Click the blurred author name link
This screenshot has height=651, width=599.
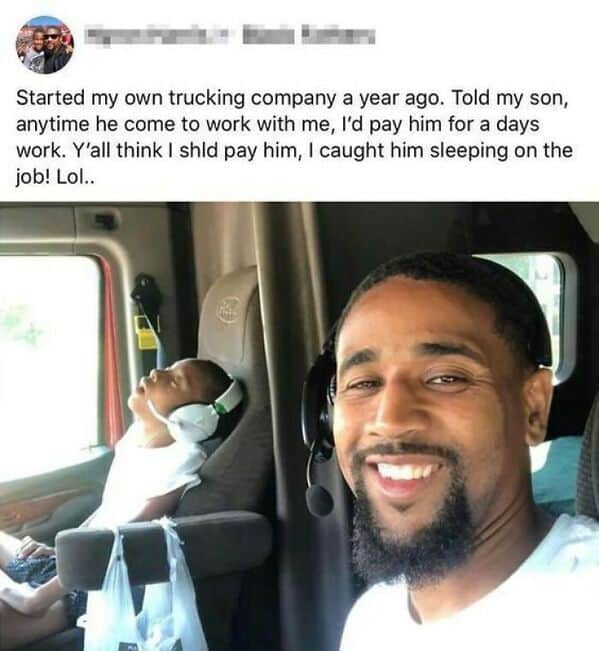coord(229,34)
